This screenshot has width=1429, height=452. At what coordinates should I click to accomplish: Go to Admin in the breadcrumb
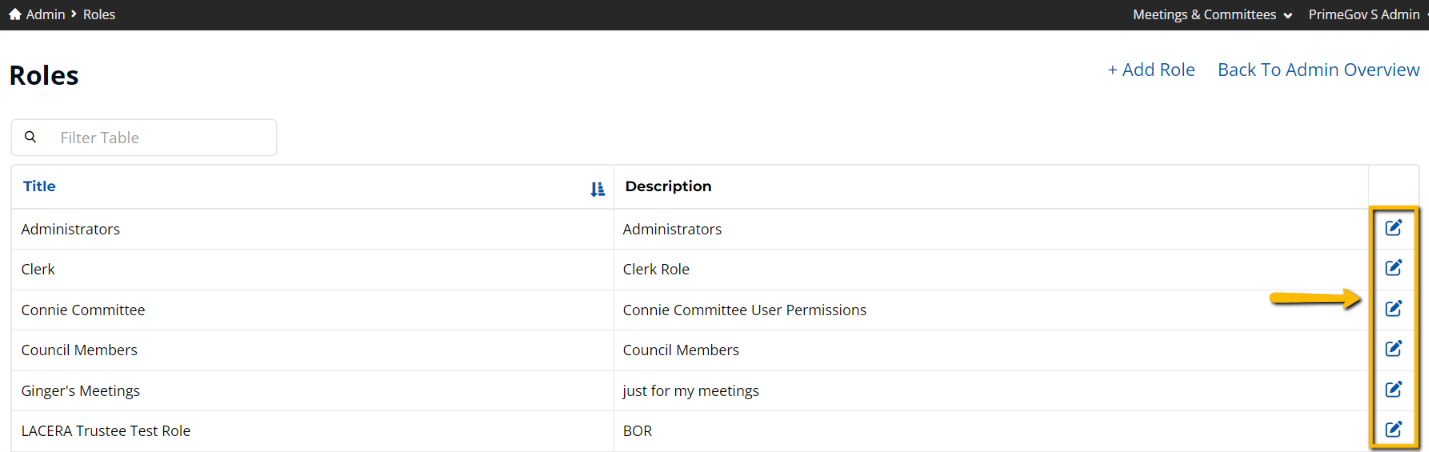tap(45, 14)
